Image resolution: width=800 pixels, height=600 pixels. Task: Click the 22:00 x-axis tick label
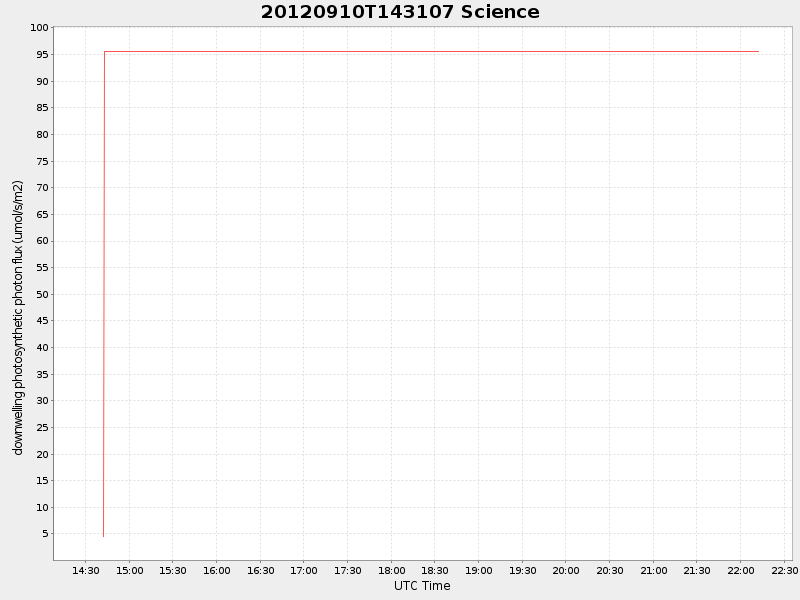(x=741, y=570)
